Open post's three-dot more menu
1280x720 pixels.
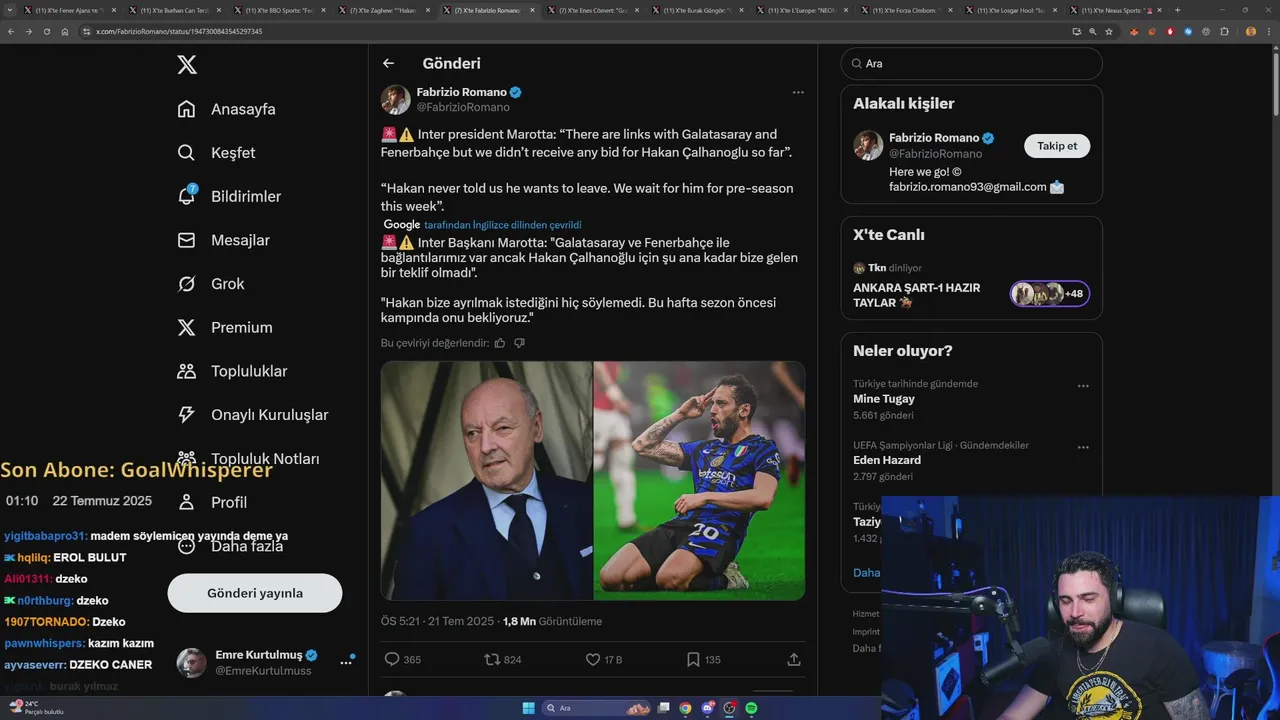tap(798, 92)
